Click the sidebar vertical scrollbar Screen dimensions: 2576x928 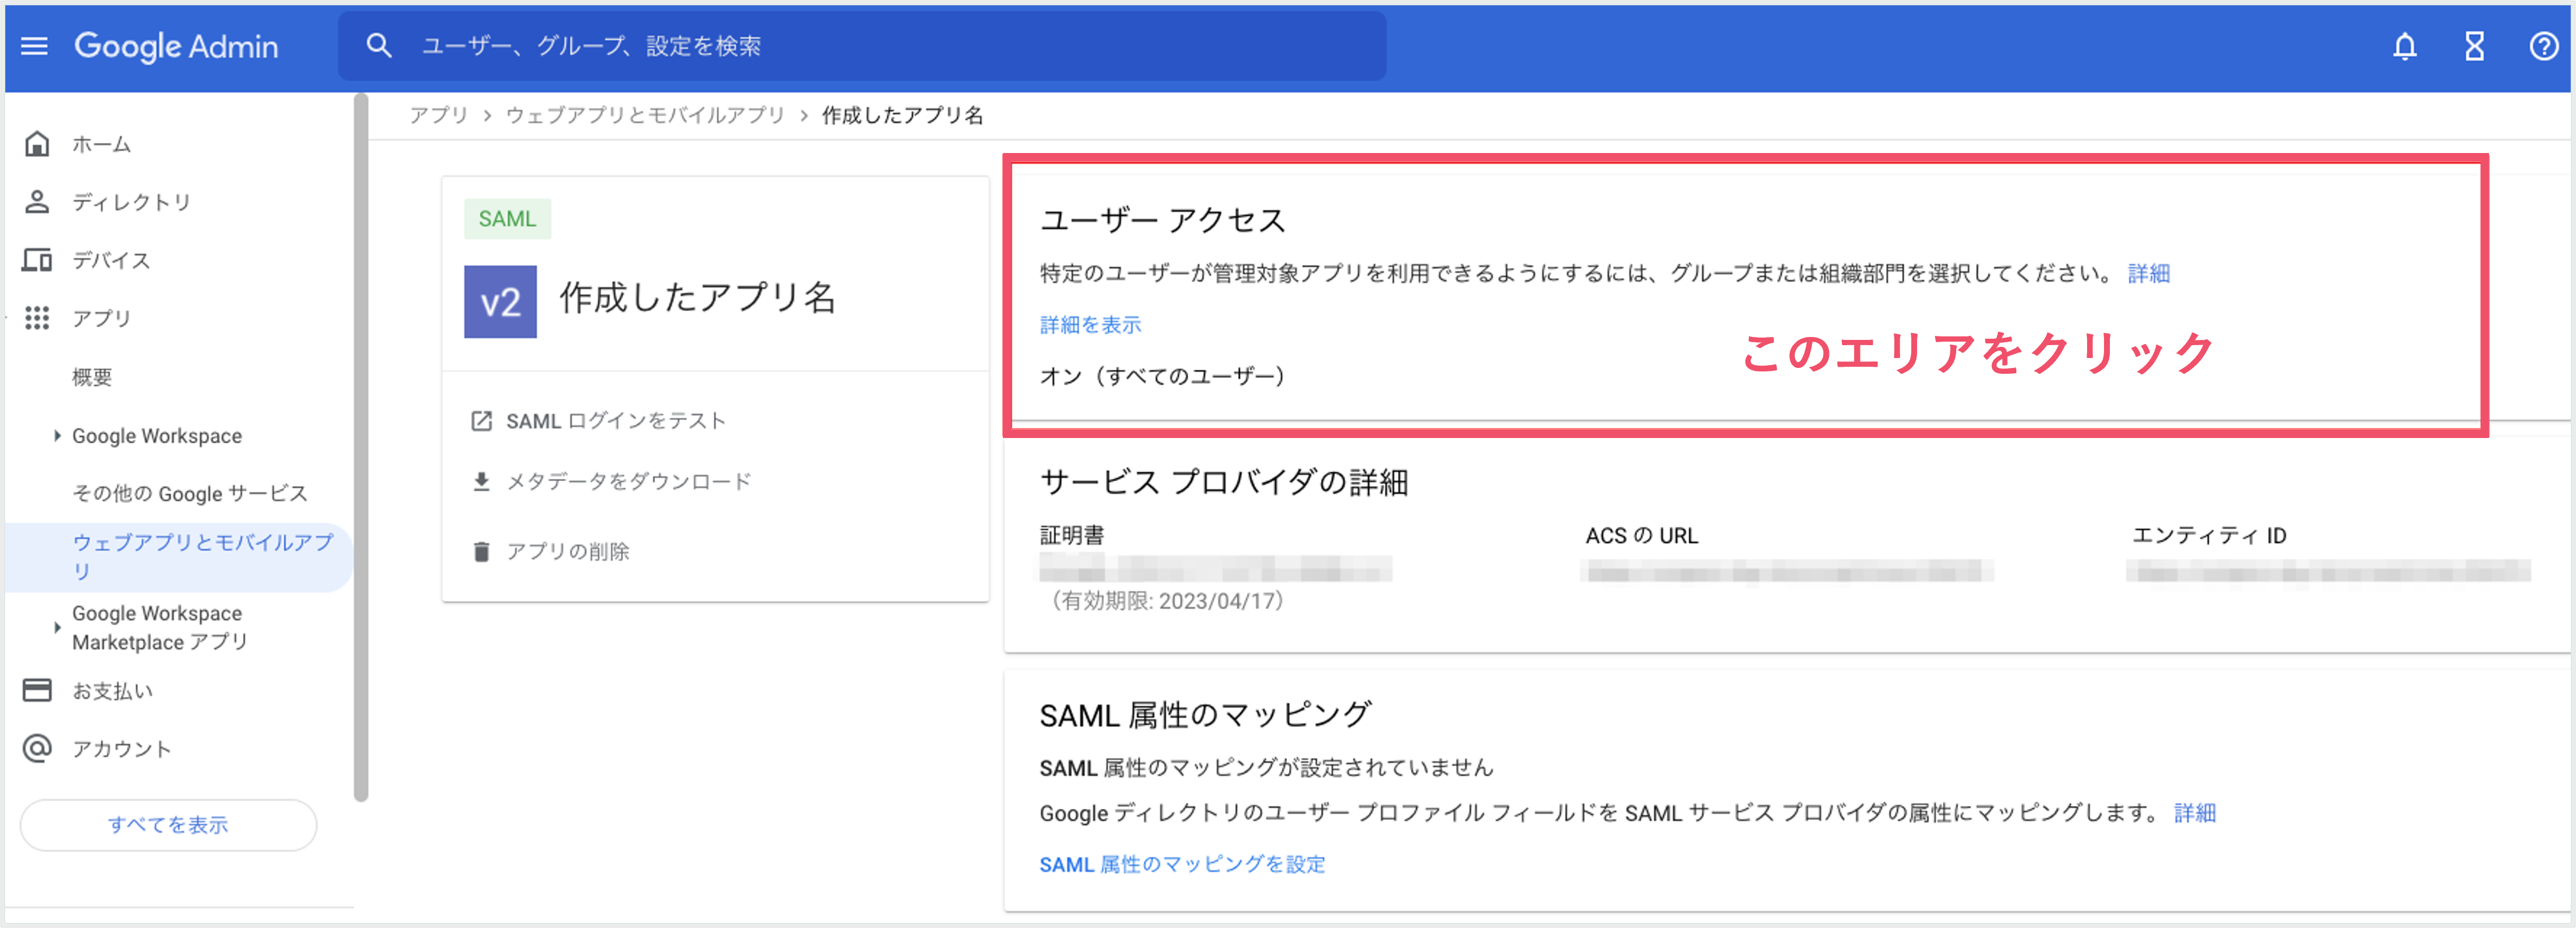click(361, 447)
